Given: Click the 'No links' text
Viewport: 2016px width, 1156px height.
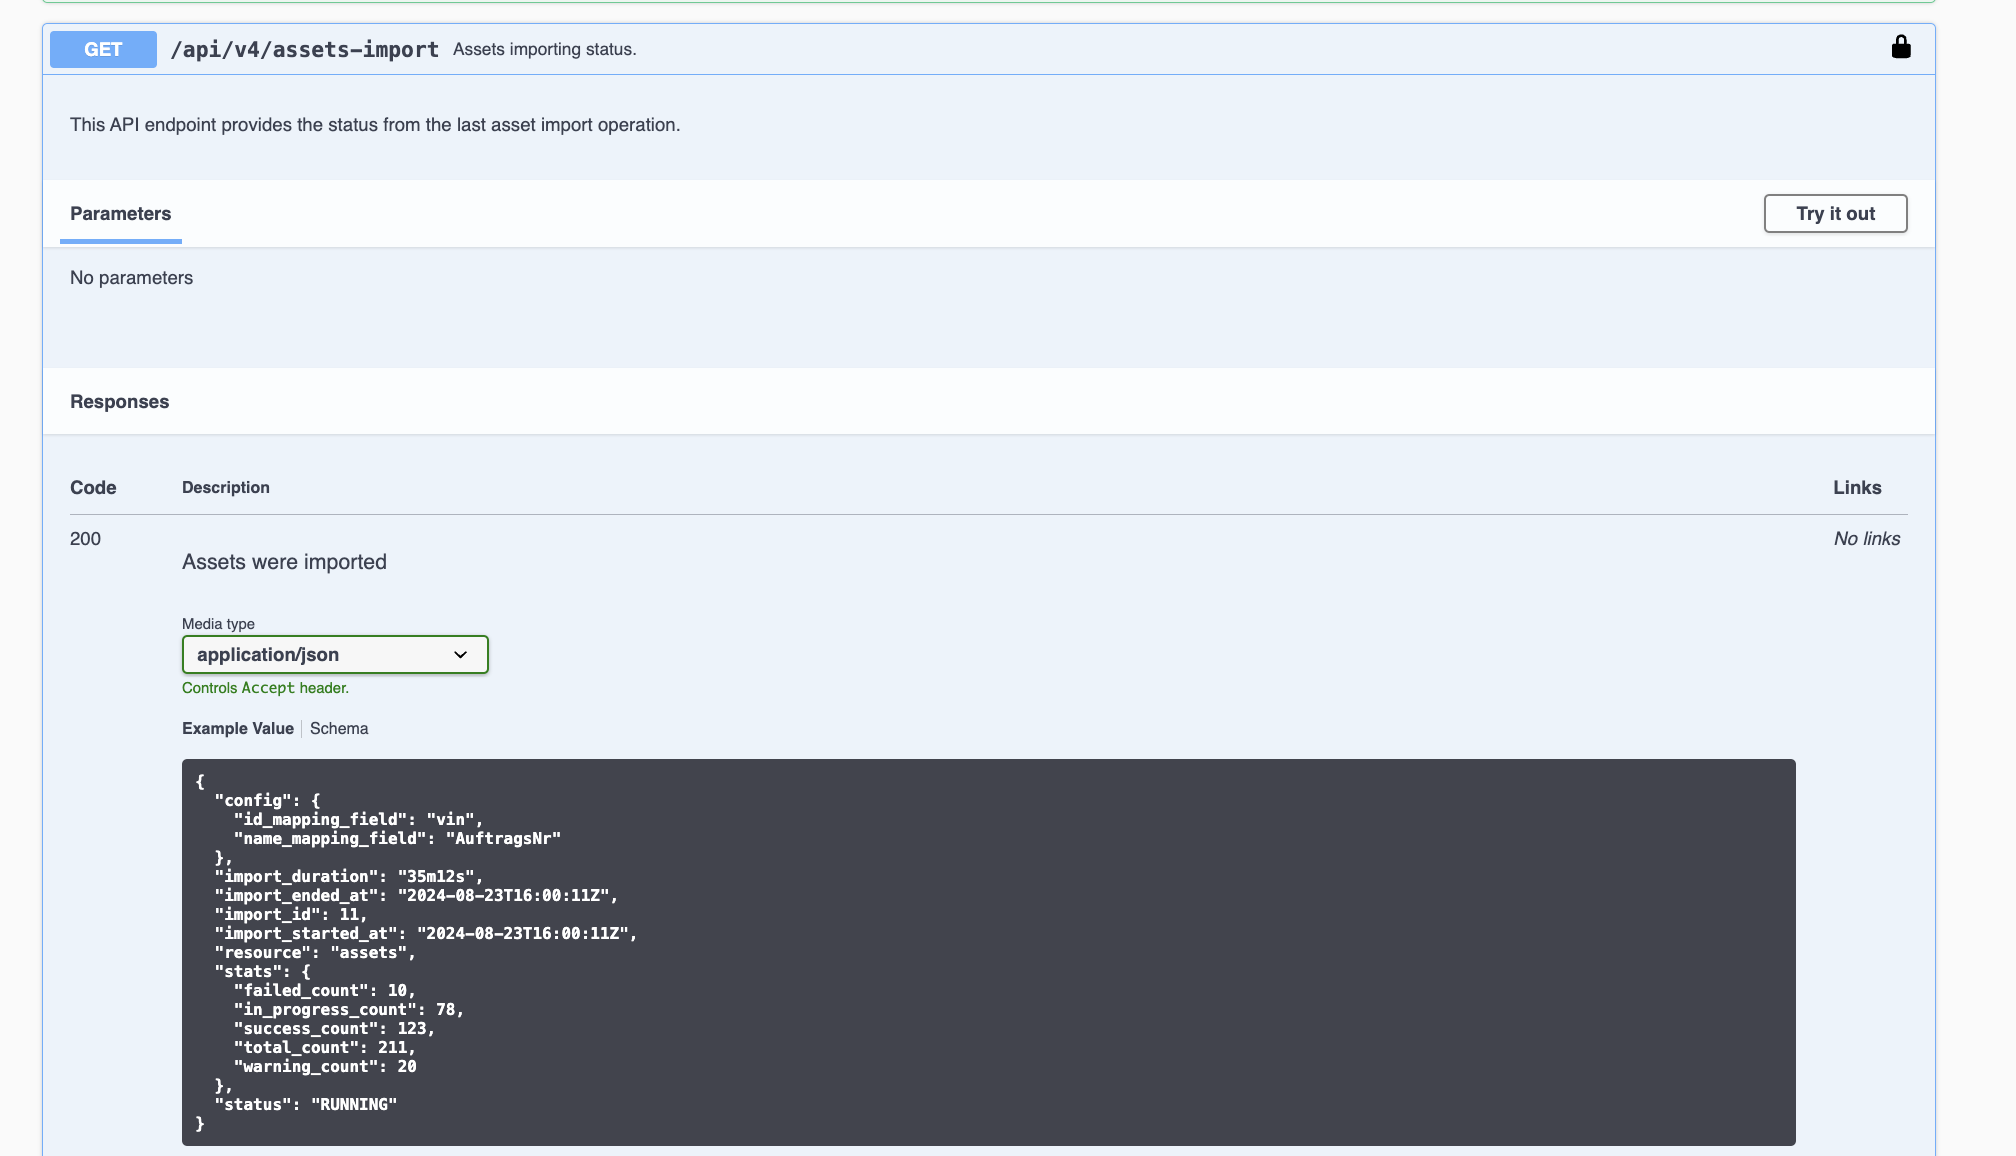Looking at the screenshot, I should (x=1866, y=539).
